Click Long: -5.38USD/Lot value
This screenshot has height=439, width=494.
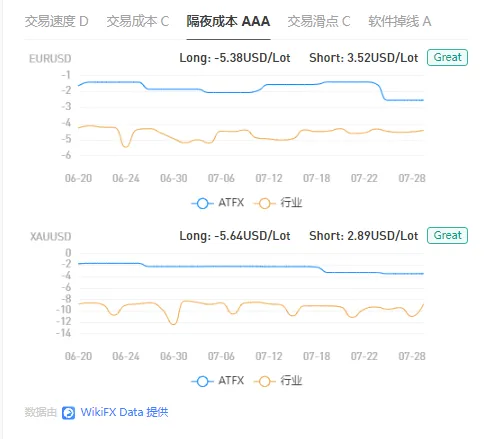pyautogui.click(x=235, y=58)
